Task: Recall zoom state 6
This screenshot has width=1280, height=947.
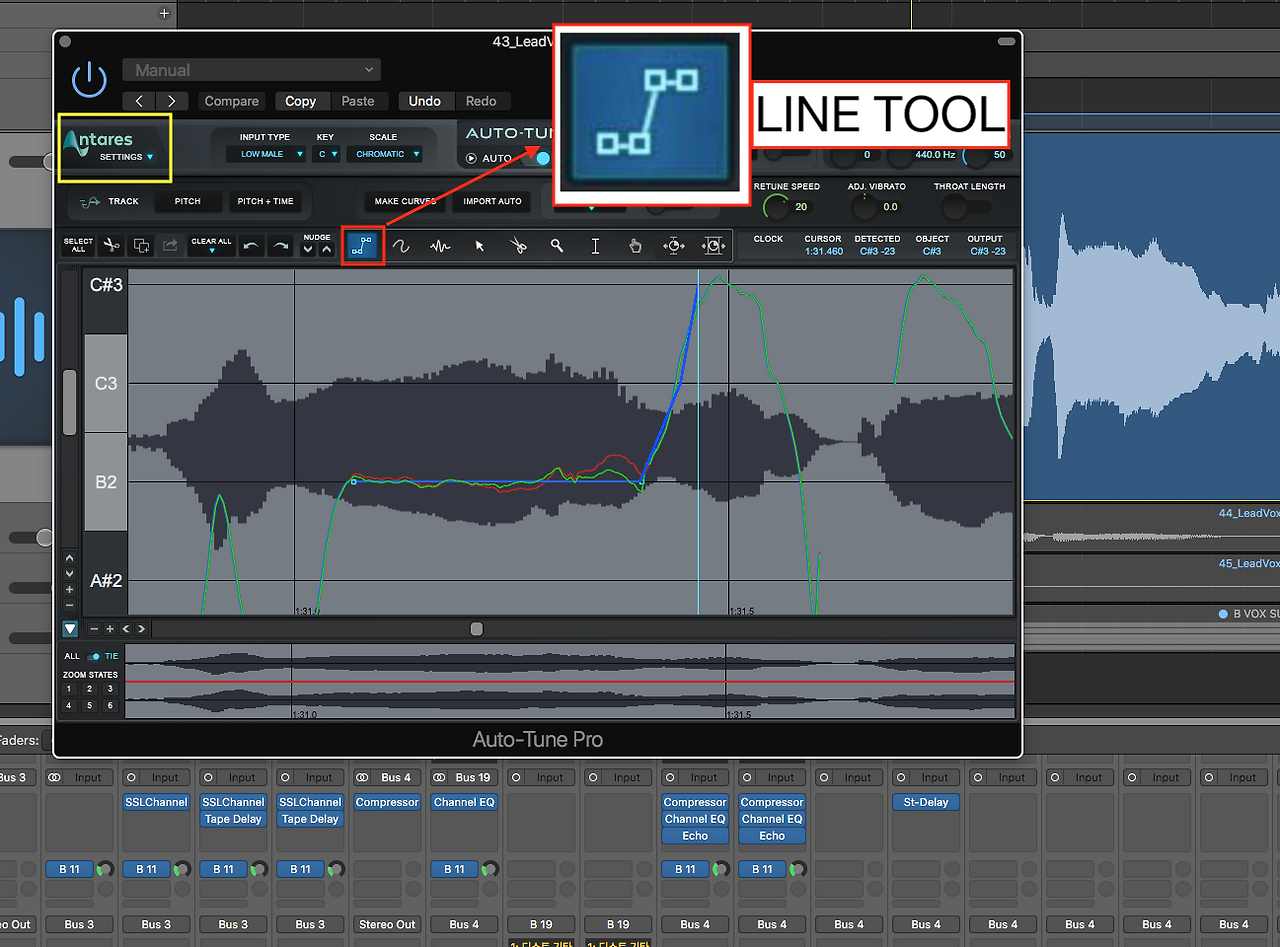Action: pos(110,706)
